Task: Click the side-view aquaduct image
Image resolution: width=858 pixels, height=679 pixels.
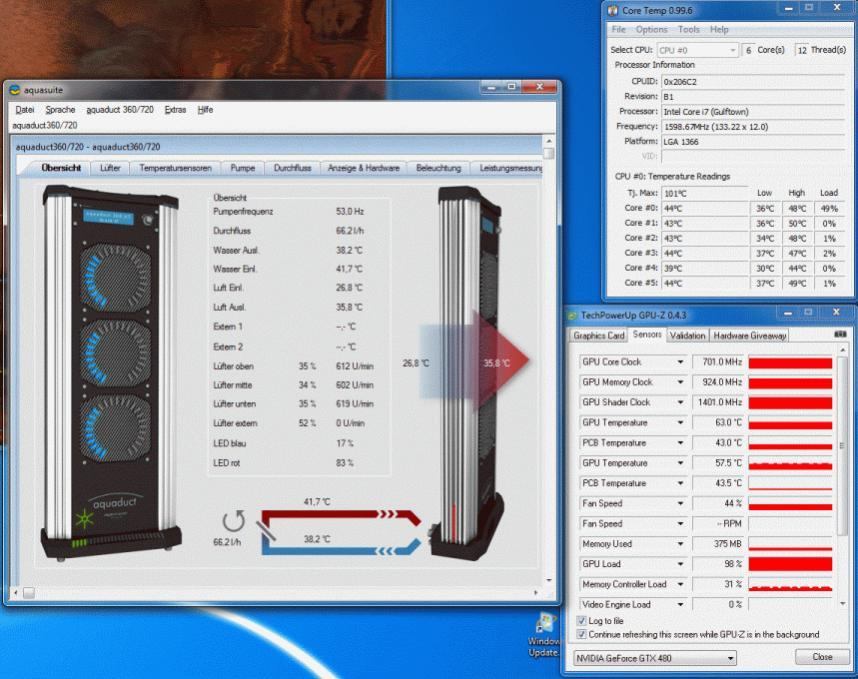Action: [468, 374]
